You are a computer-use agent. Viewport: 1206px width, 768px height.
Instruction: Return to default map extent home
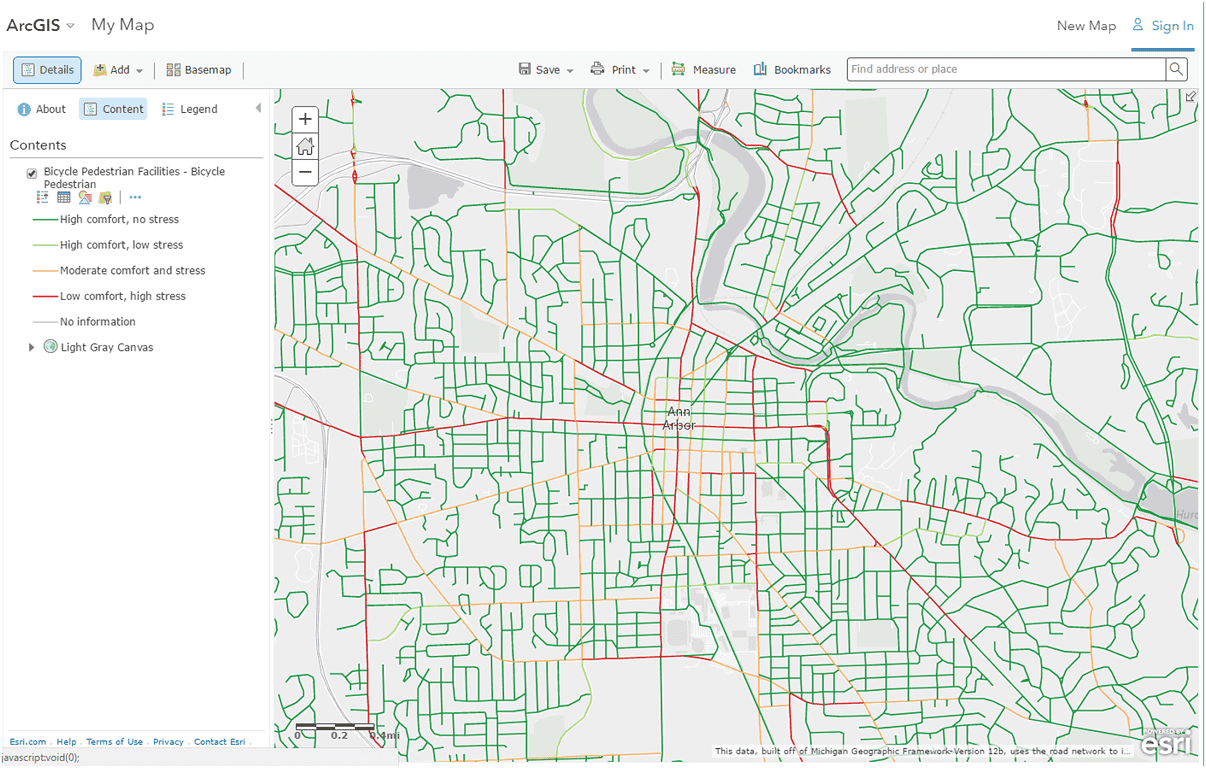point(305,146)
